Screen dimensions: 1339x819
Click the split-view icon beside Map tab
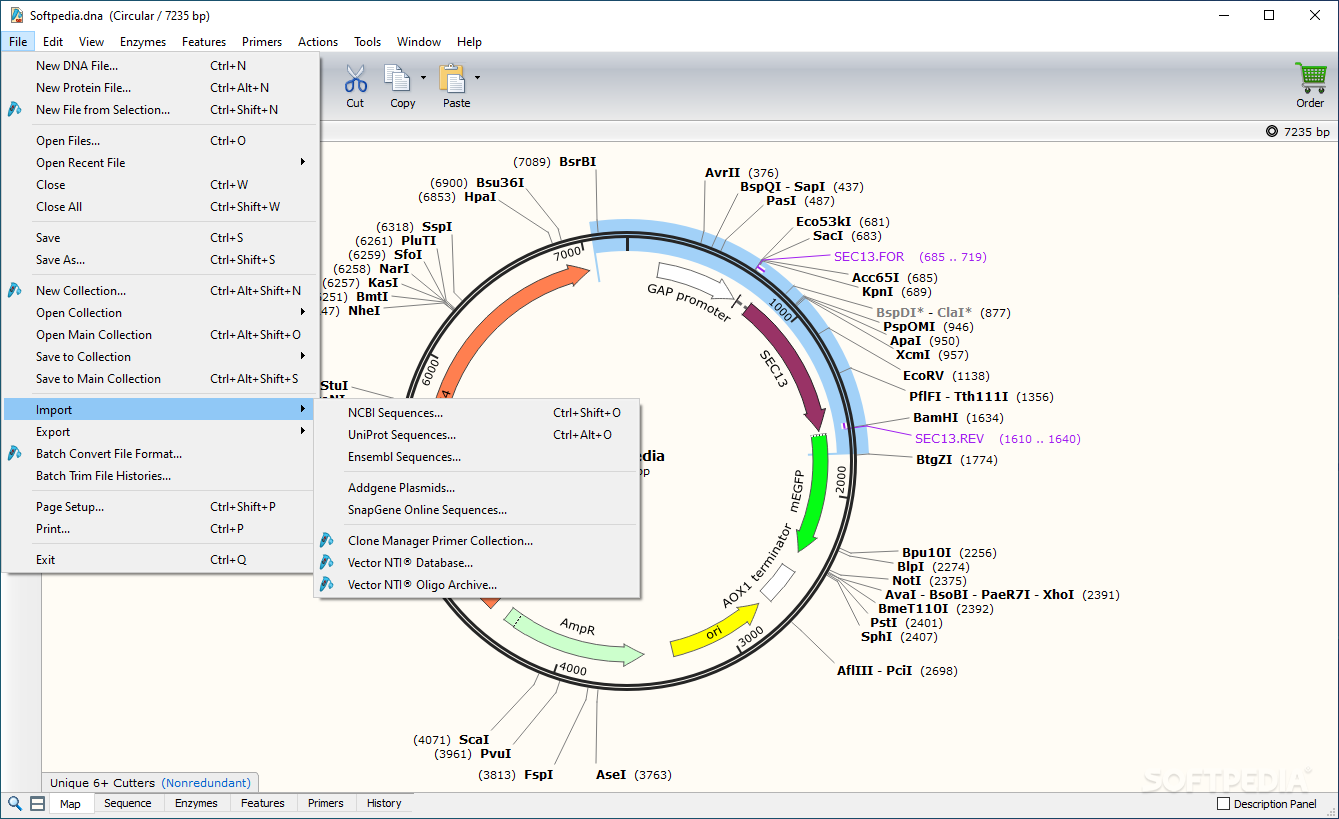click(x=37, y=803)
